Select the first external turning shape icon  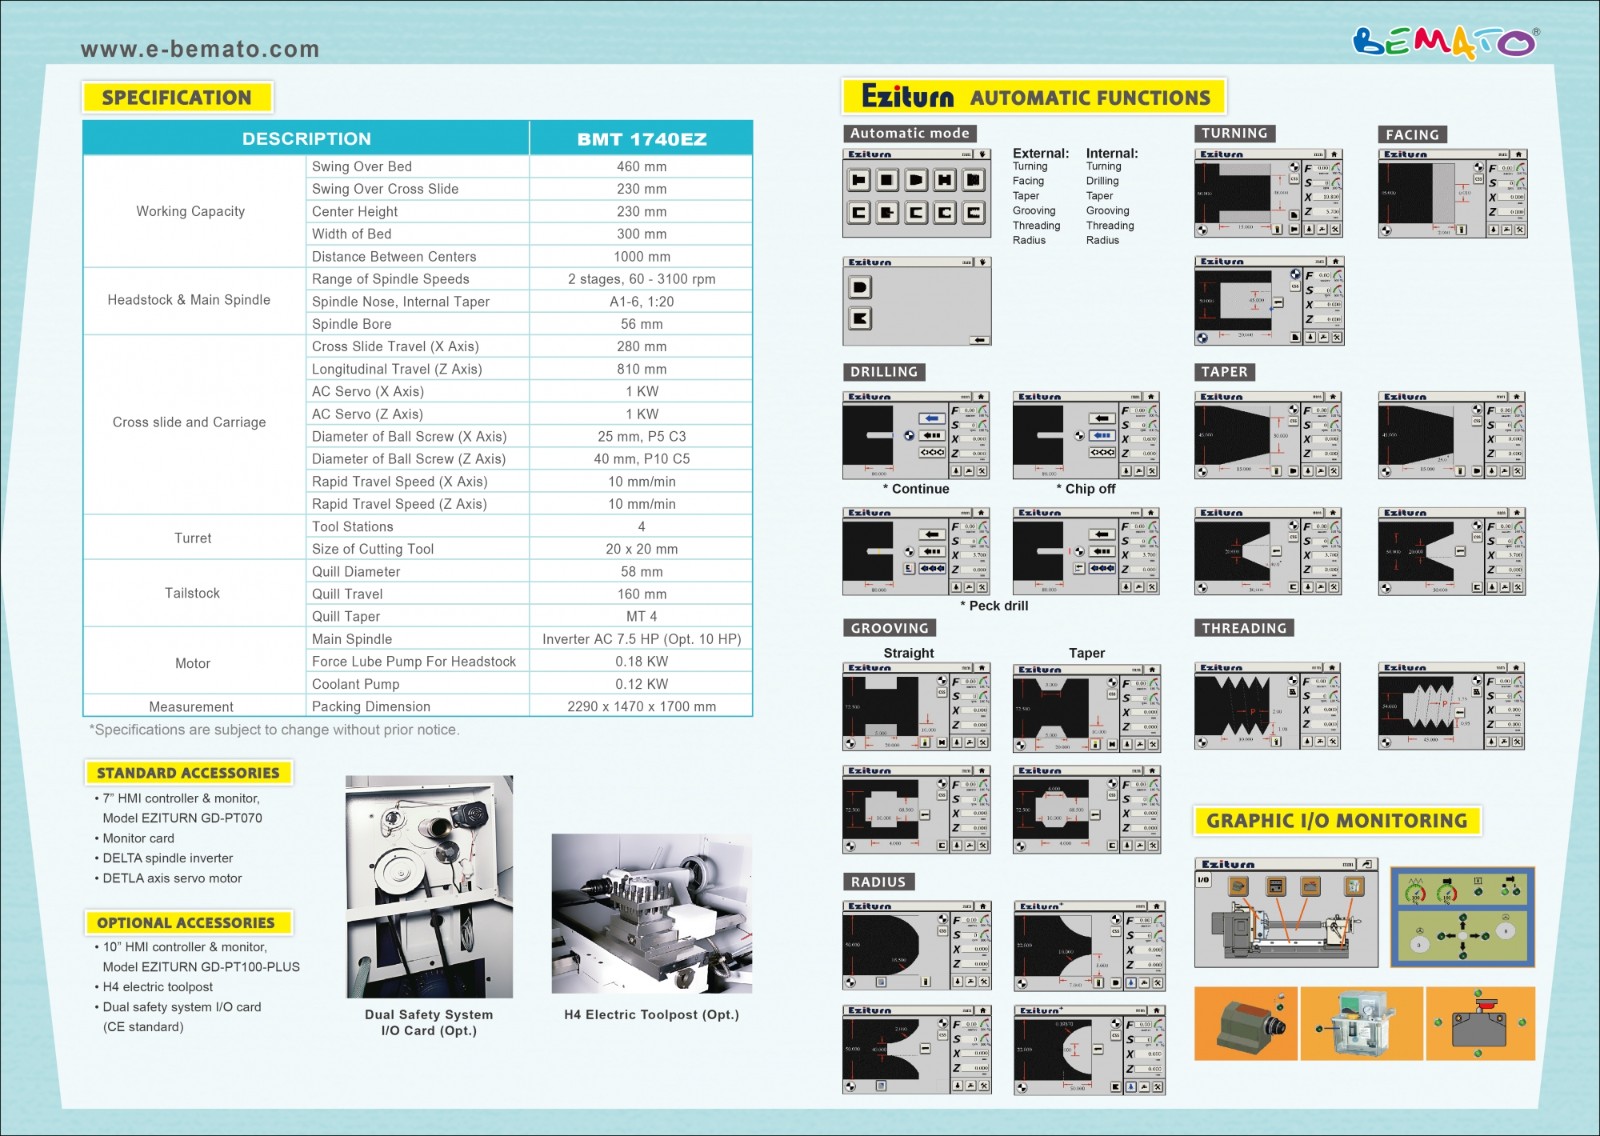click(858, 180)
